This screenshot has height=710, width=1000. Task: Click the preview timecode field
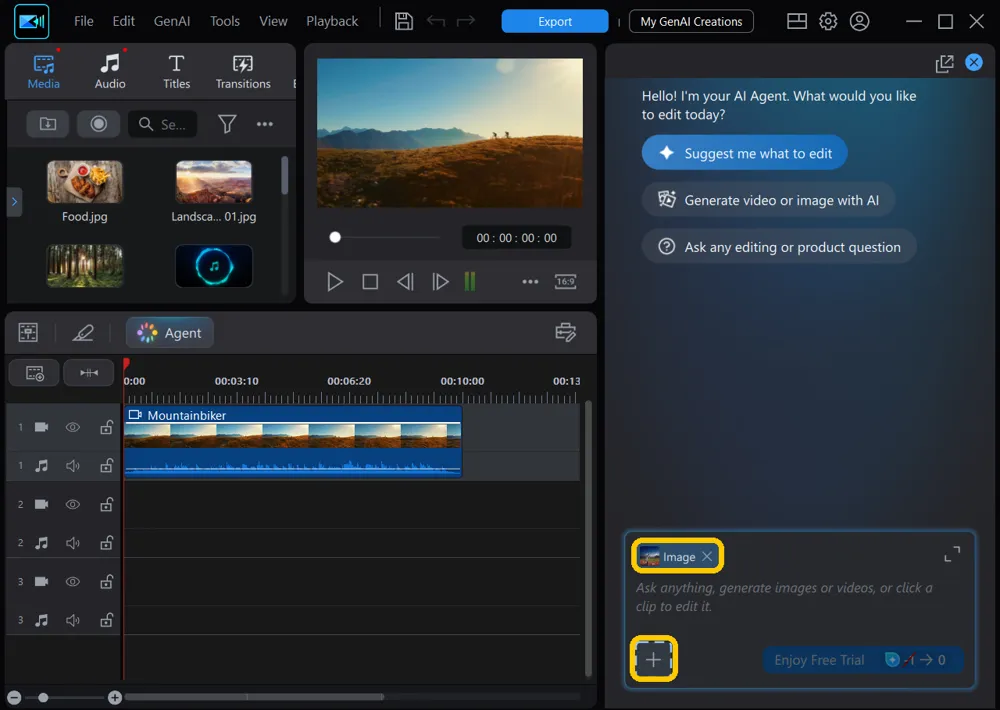(x=517, y=238)
